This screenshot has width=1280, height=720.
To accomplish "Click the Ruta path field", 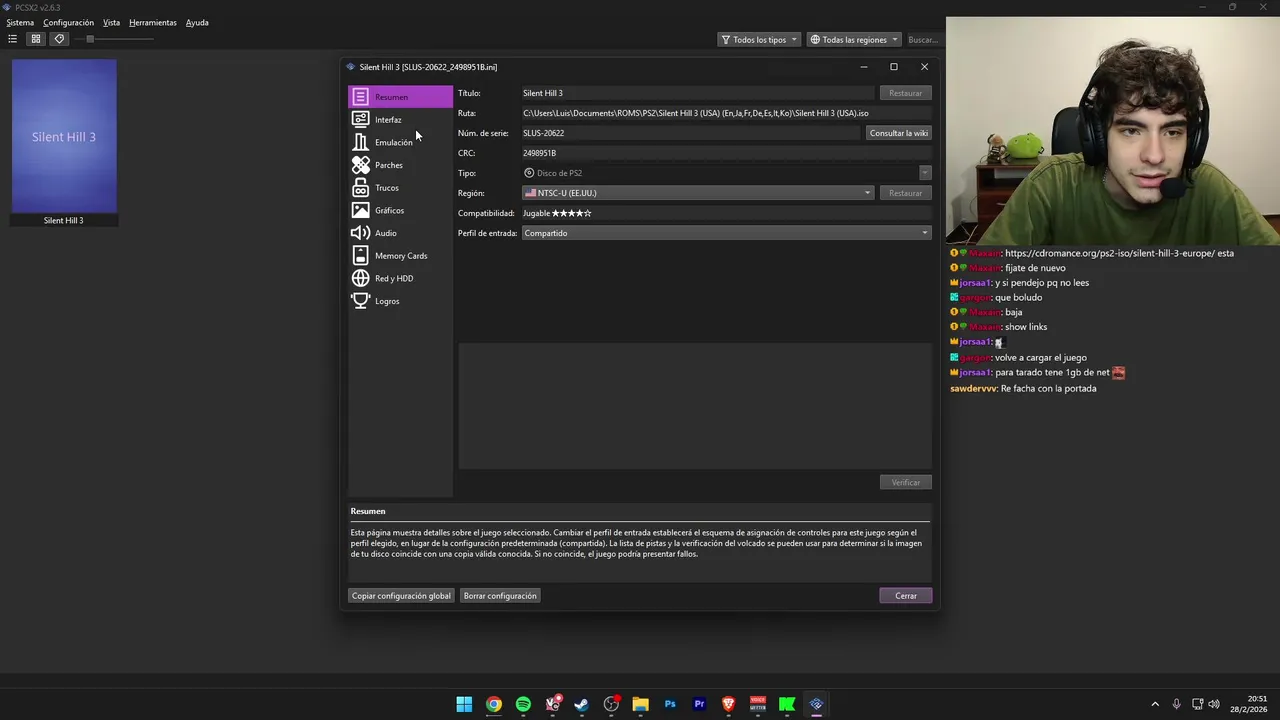I will 726,113.
